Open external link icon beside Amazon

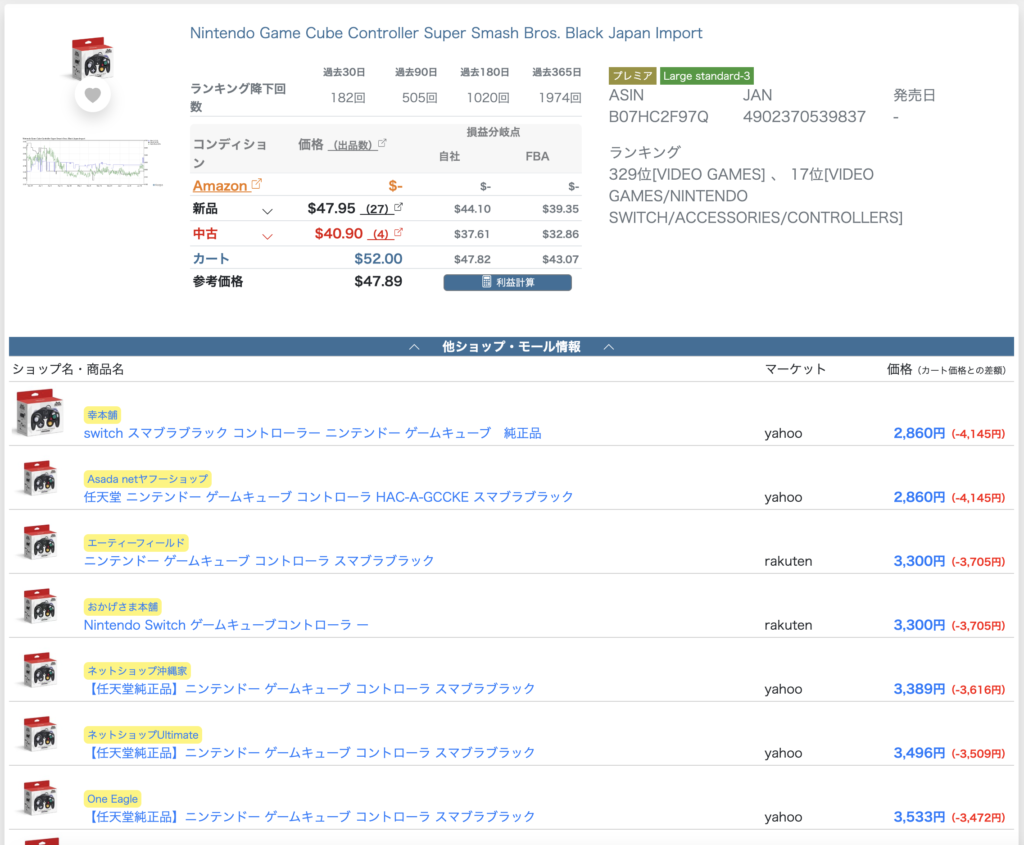[257, 184]
